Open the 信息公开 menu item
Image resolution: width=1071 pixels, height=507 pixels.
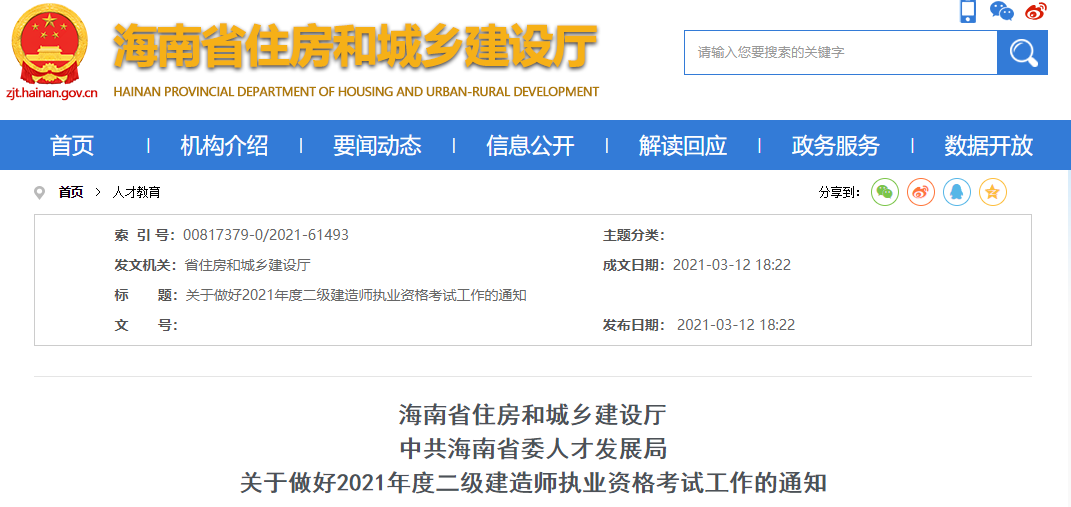click(530, 146)
